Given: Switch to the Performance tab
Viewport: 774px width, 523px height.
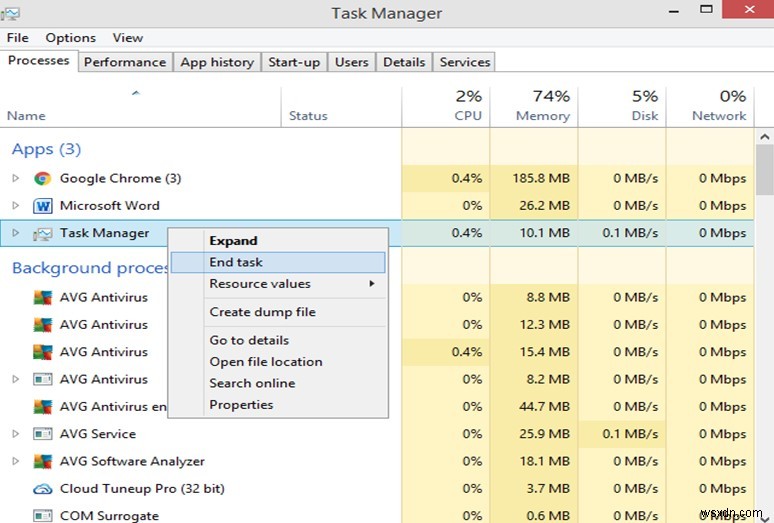Looking at the screenshot, I should [125, 62].
